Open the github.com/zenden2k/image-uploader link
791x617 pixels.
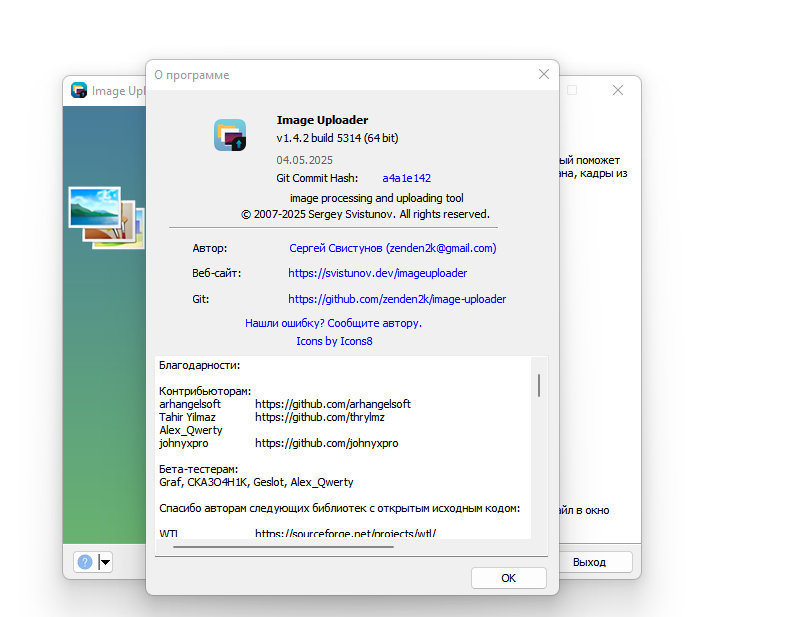[397, 299]
